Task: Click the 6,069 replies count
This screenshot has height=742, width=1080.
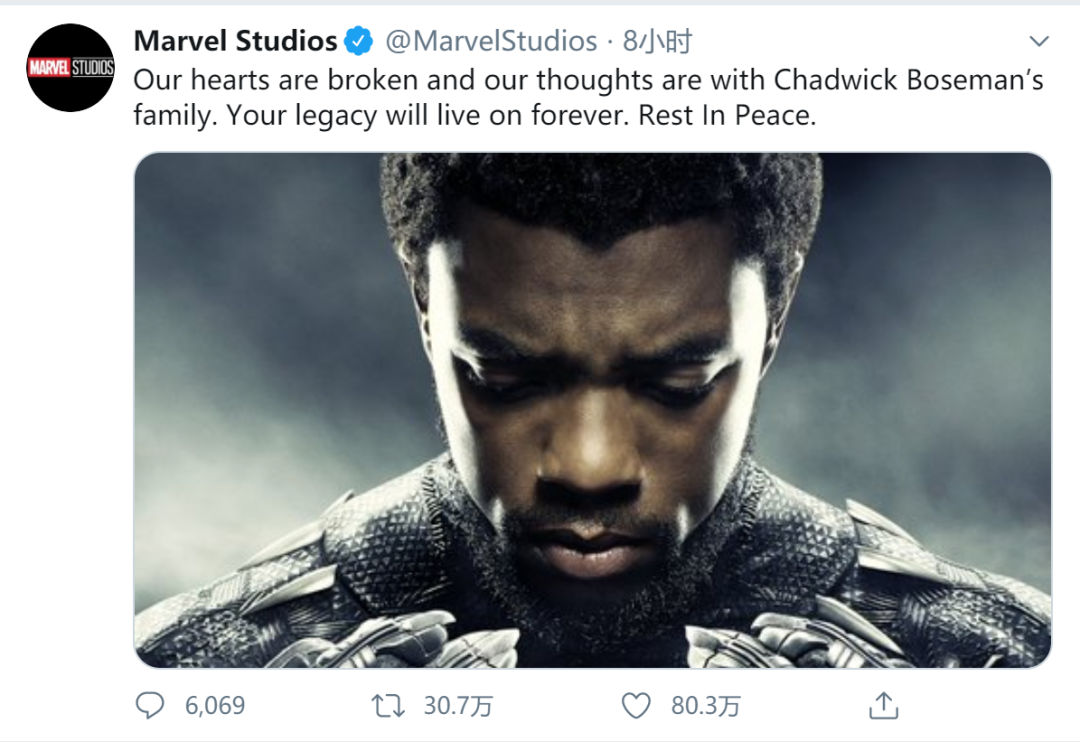Action: point(215,705)
